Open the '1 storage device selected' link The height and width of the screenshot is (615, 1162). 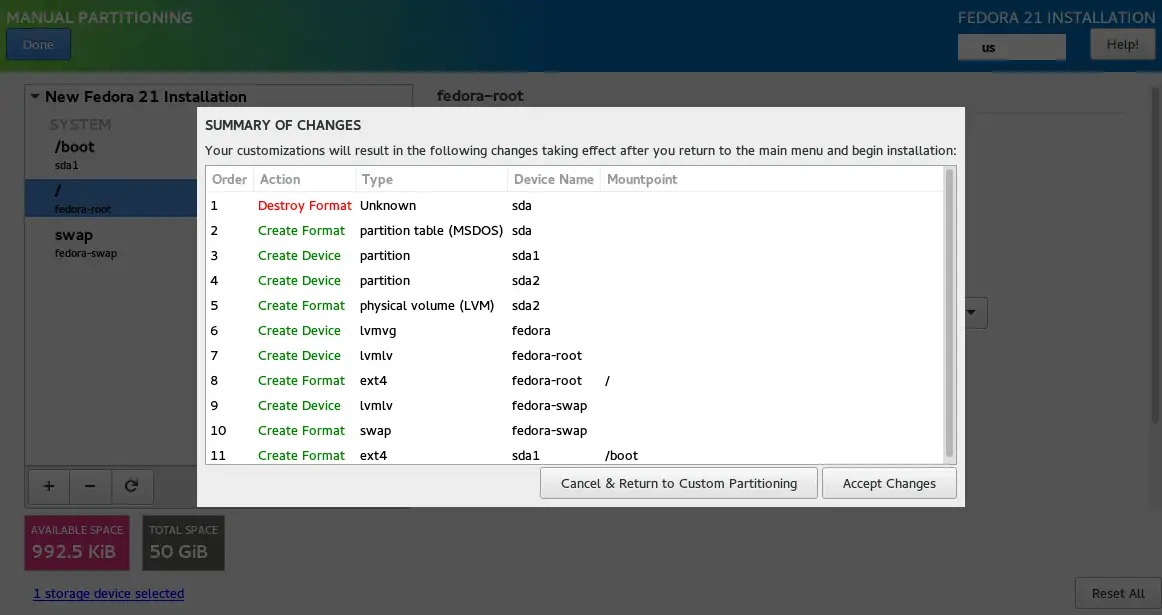tap(109, 594)
